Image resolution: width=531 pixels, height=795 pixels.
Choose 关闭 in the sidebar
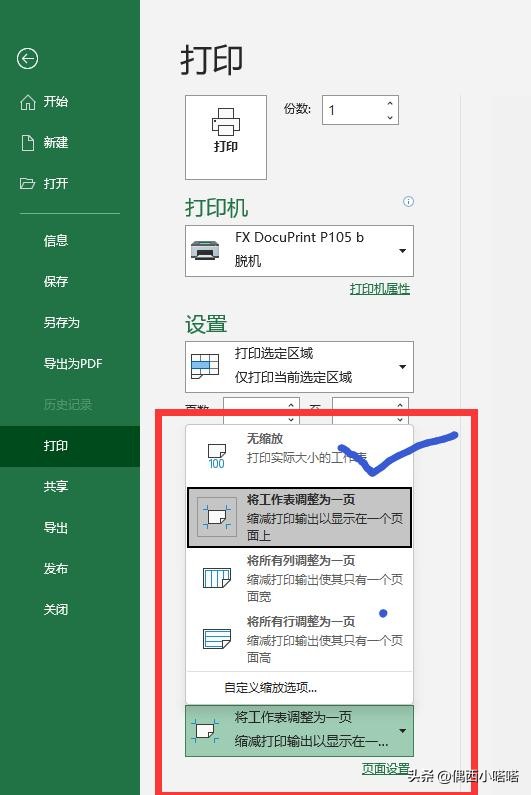[x=70, y=609]
